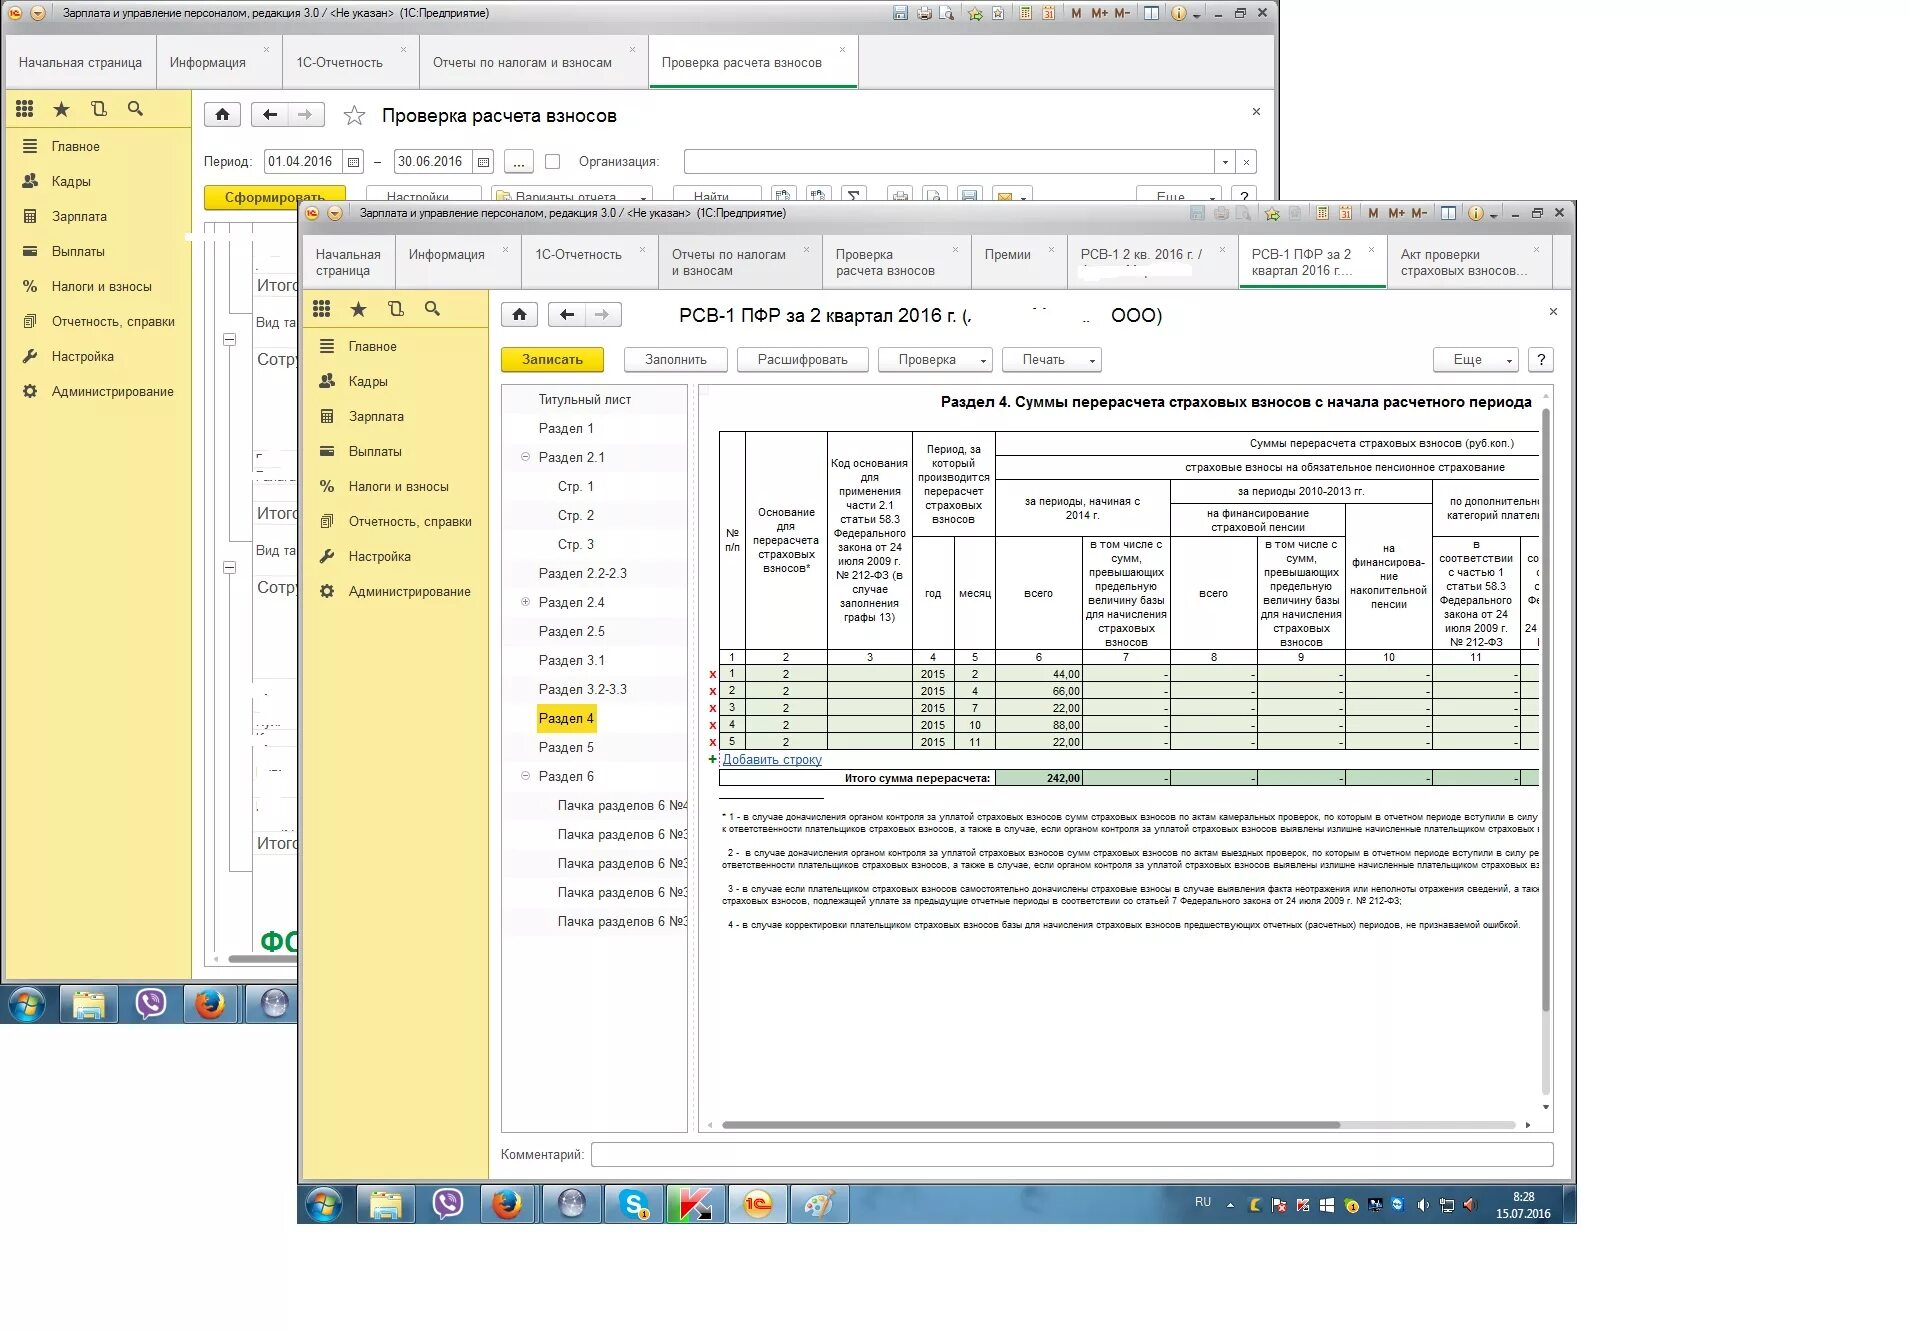This screenshot has height=1332, width=1910.
Task: Open Отчетность, справки in the front sidebar
Action: pos(409,521)
